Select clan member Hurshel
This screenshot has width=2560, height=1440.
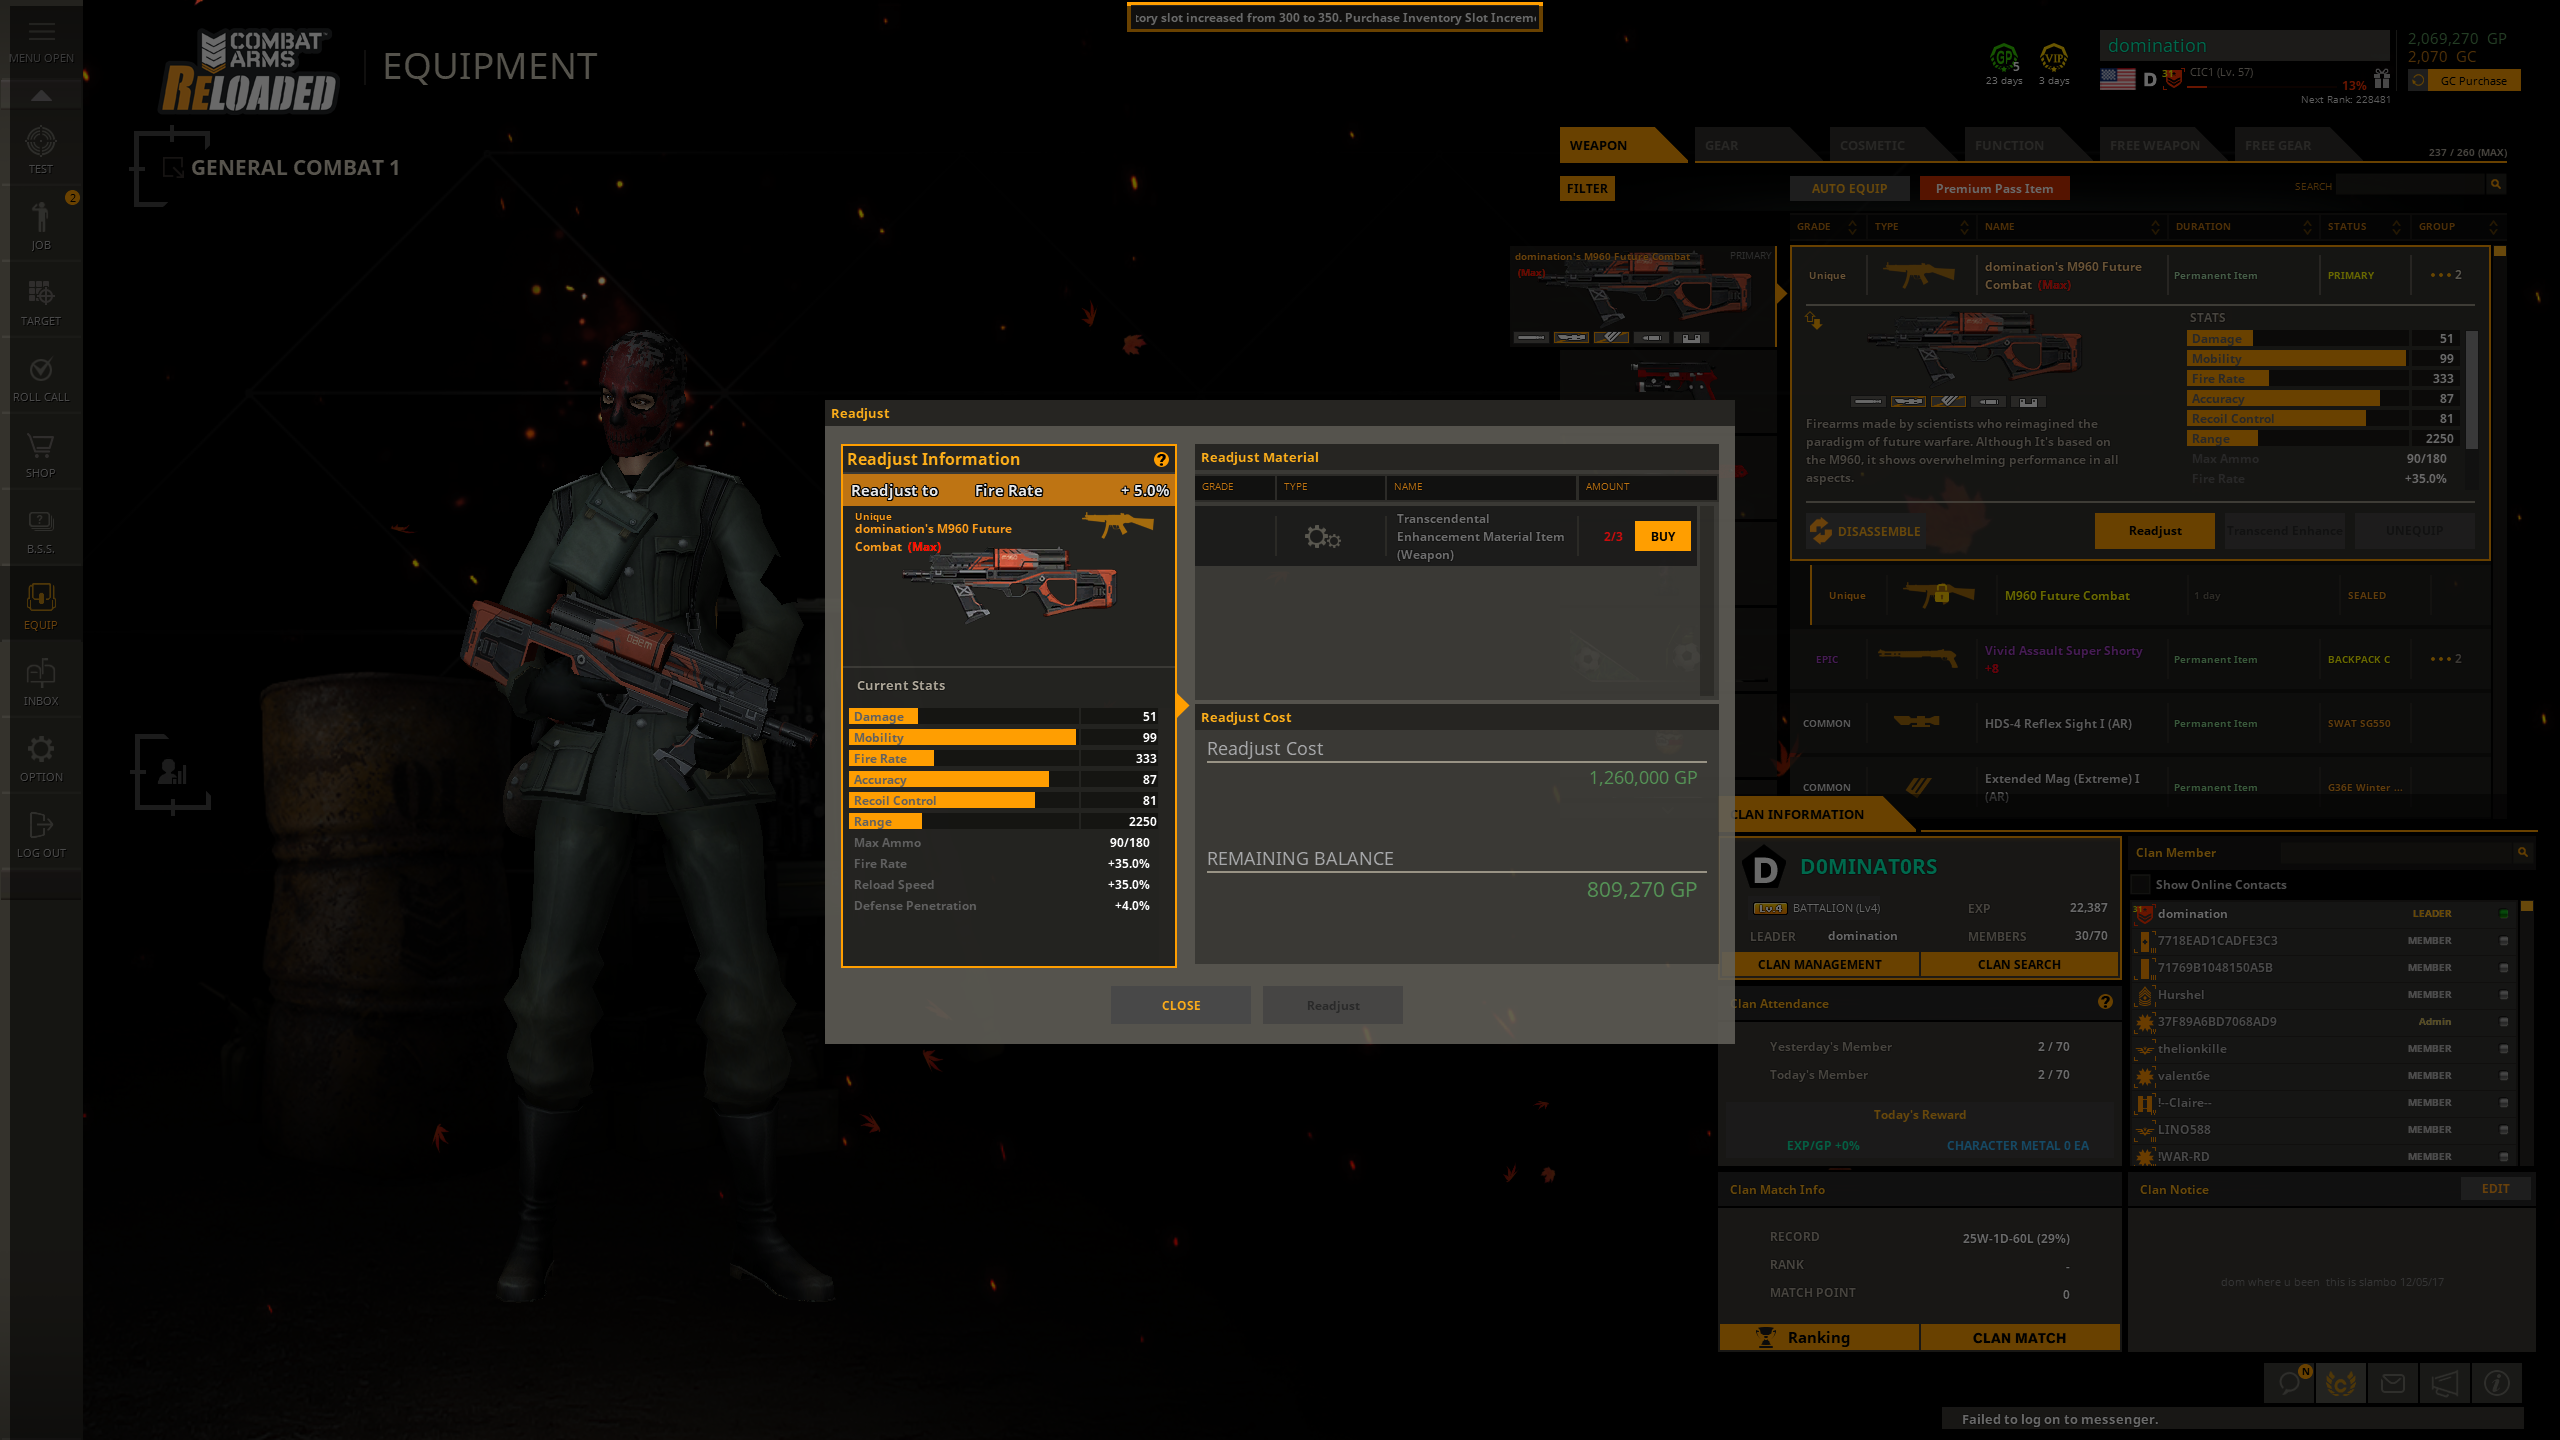pos(2325,994)
